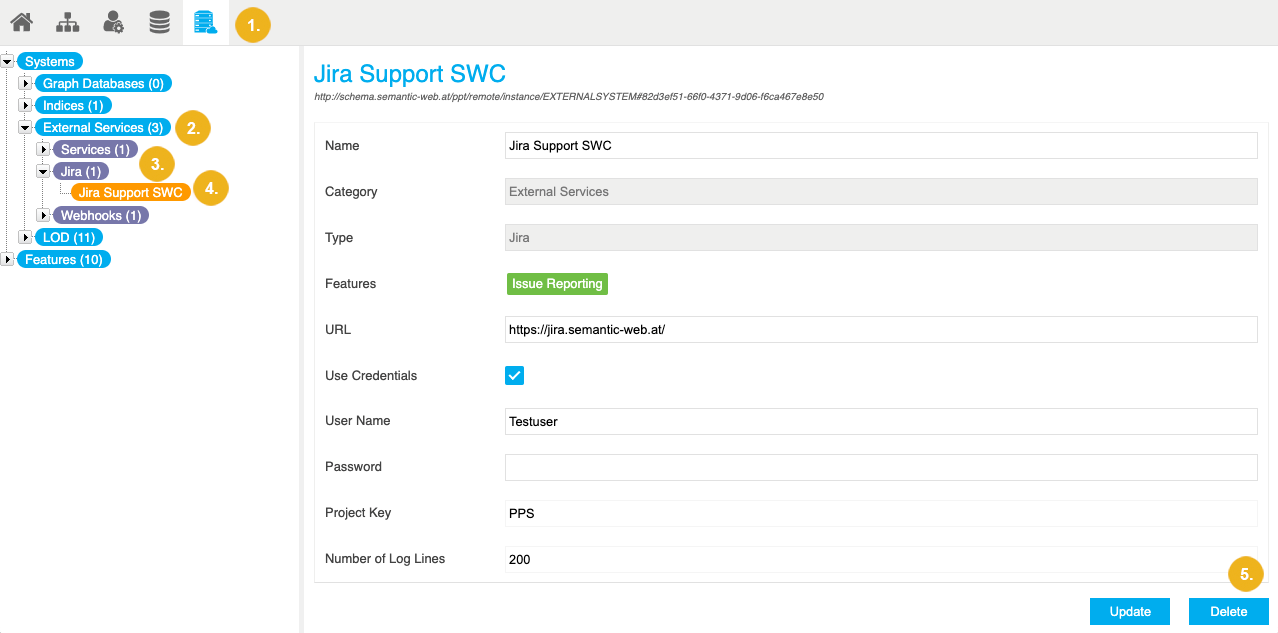
Task: Select Indices (1) in tree
Action: point(73,106)
